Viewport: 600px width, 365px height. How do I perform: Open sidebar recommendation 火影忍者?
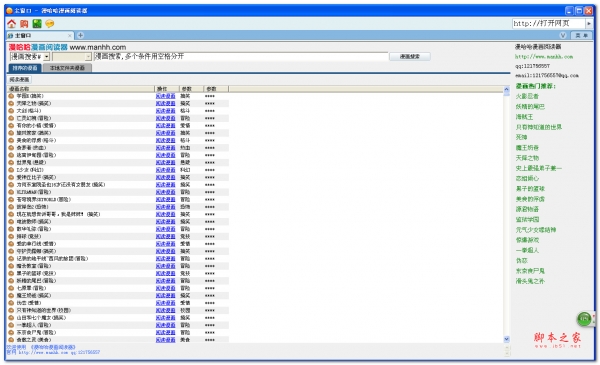(x=527, y=96)
